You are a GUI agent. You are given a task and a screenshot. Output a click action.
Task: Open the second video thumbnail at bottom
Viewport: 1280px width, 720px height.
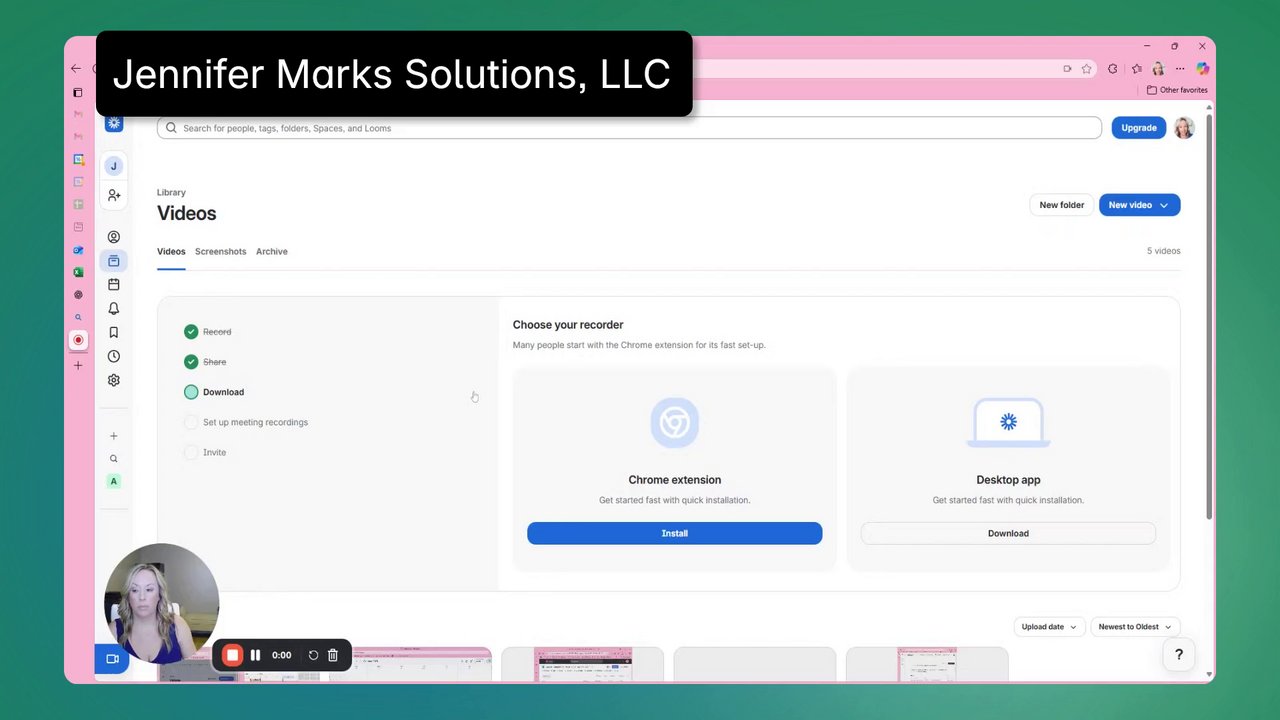point(410,665)
